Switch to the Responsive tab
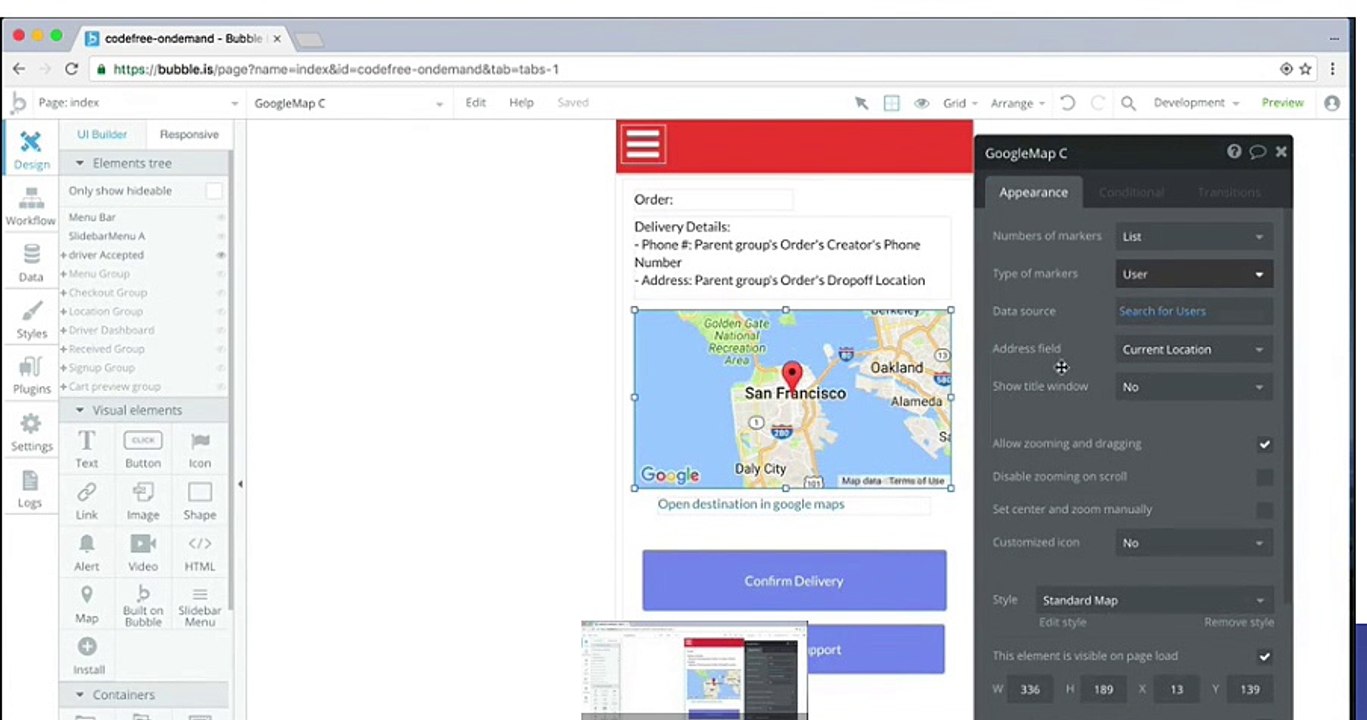 (x=189, y=134)
